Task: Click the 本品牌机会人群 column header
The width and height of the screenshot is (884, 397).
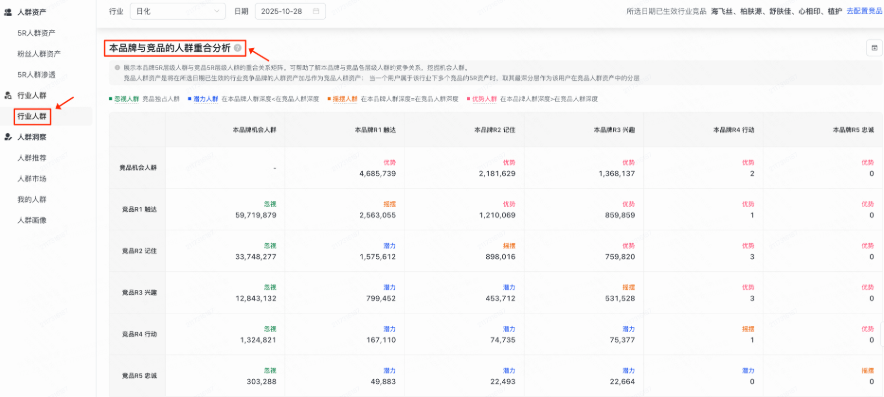Action: pos(254,130)
